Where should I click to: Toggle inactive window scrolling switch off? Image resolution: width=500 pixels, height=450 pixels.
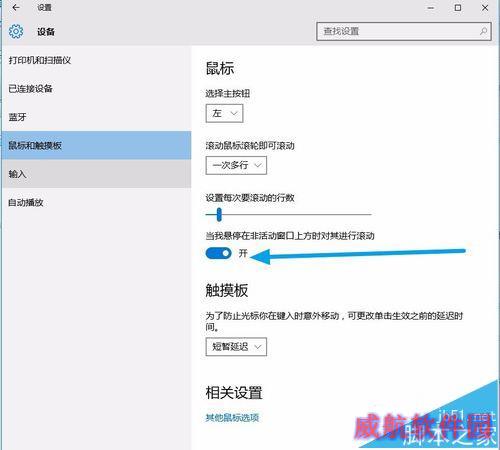click(218, 253)
